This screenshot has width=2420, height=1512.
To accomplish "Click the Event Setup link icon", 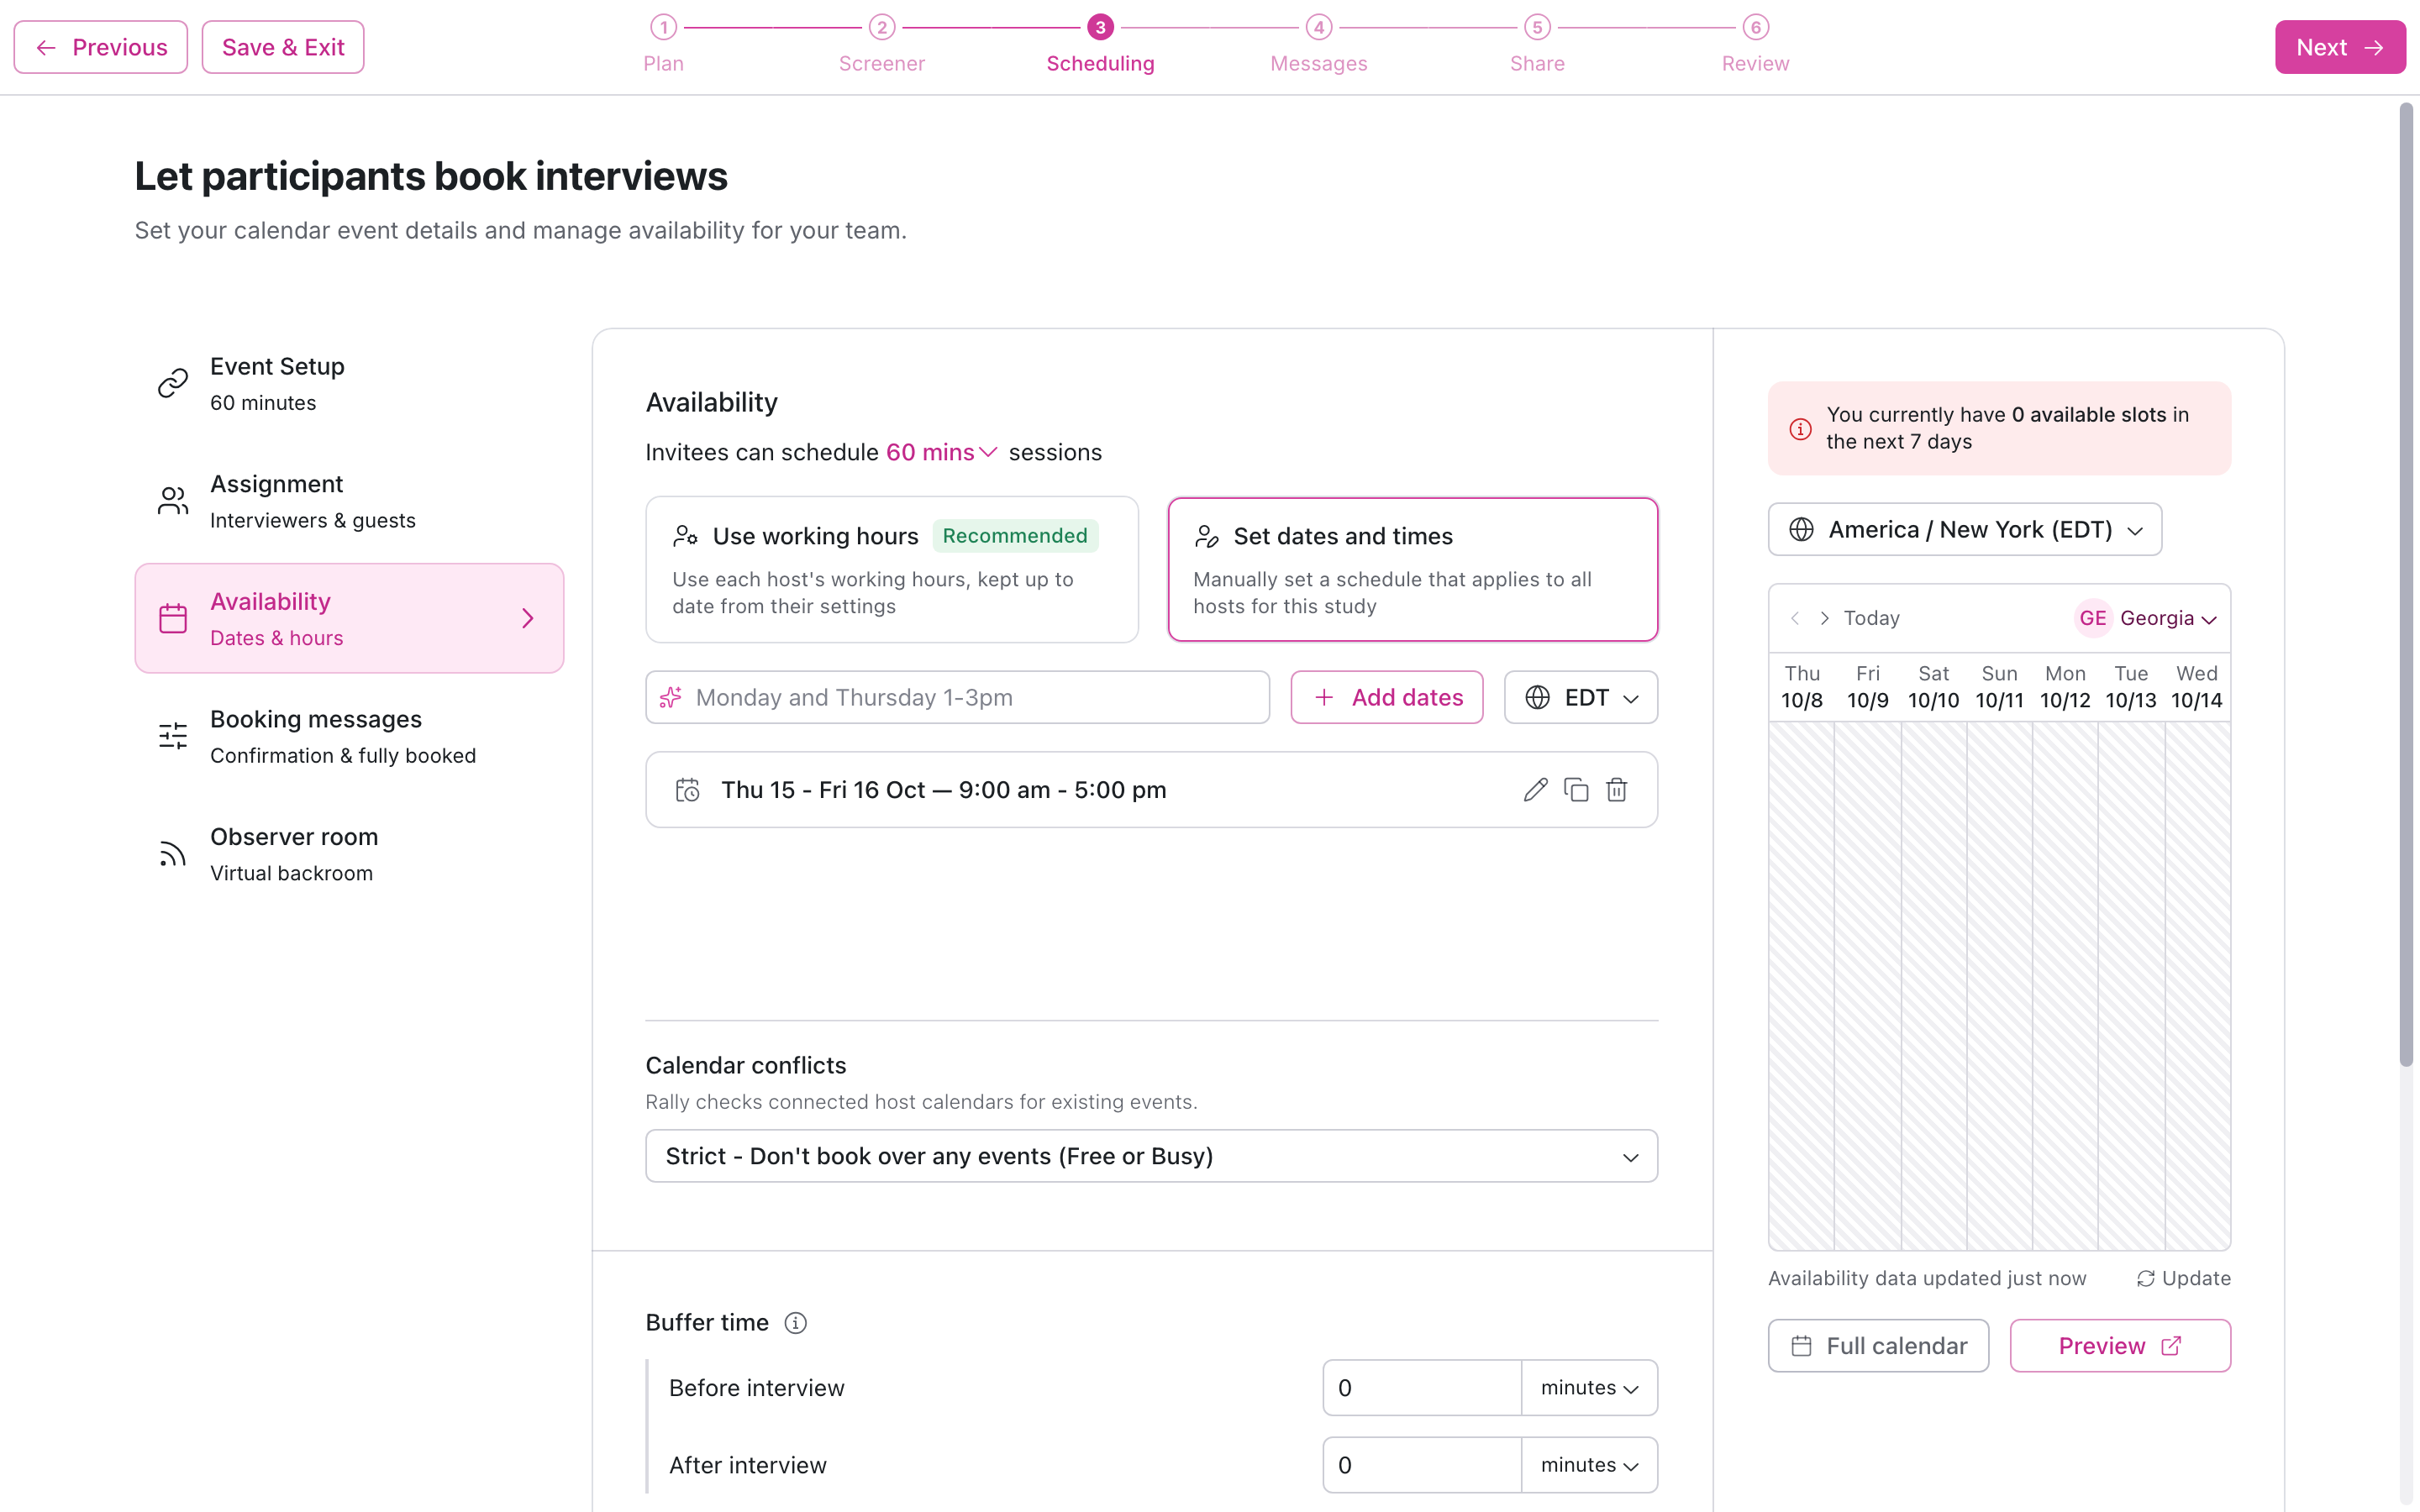I will (x=173, y=383).
